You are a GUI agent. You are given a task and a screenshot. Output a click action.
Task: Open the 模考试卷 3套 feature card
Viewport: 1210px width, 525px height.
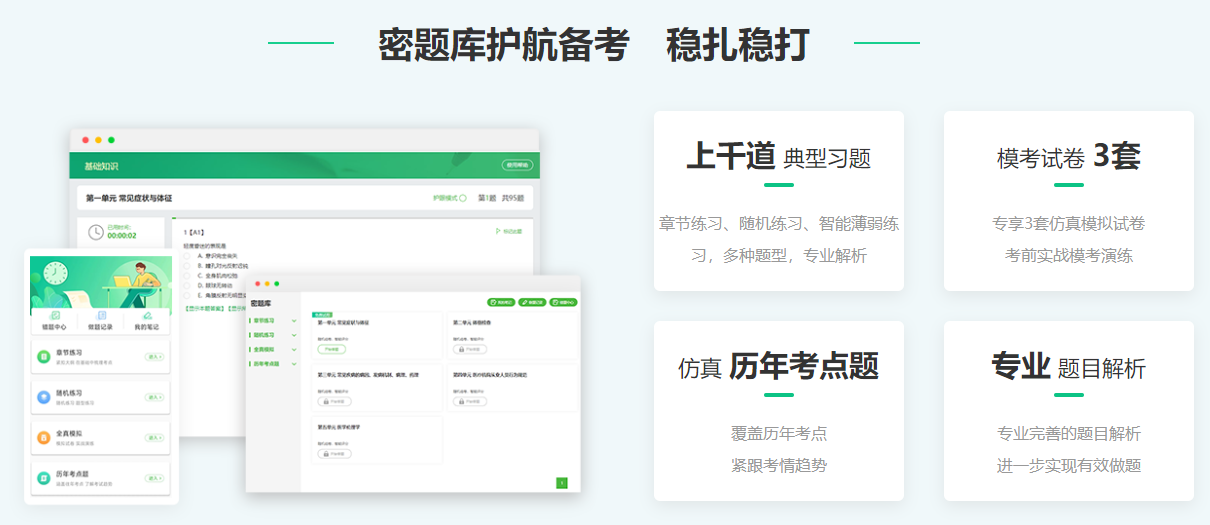pyautogui.click(x=1068, y=201)
